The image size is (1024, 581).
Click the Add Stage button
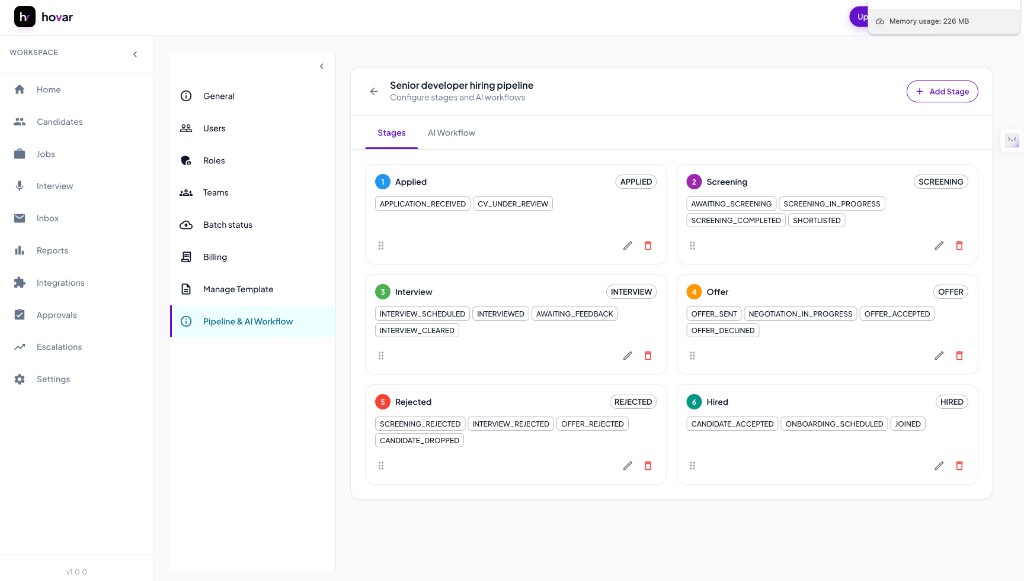[x=942, y=91]
